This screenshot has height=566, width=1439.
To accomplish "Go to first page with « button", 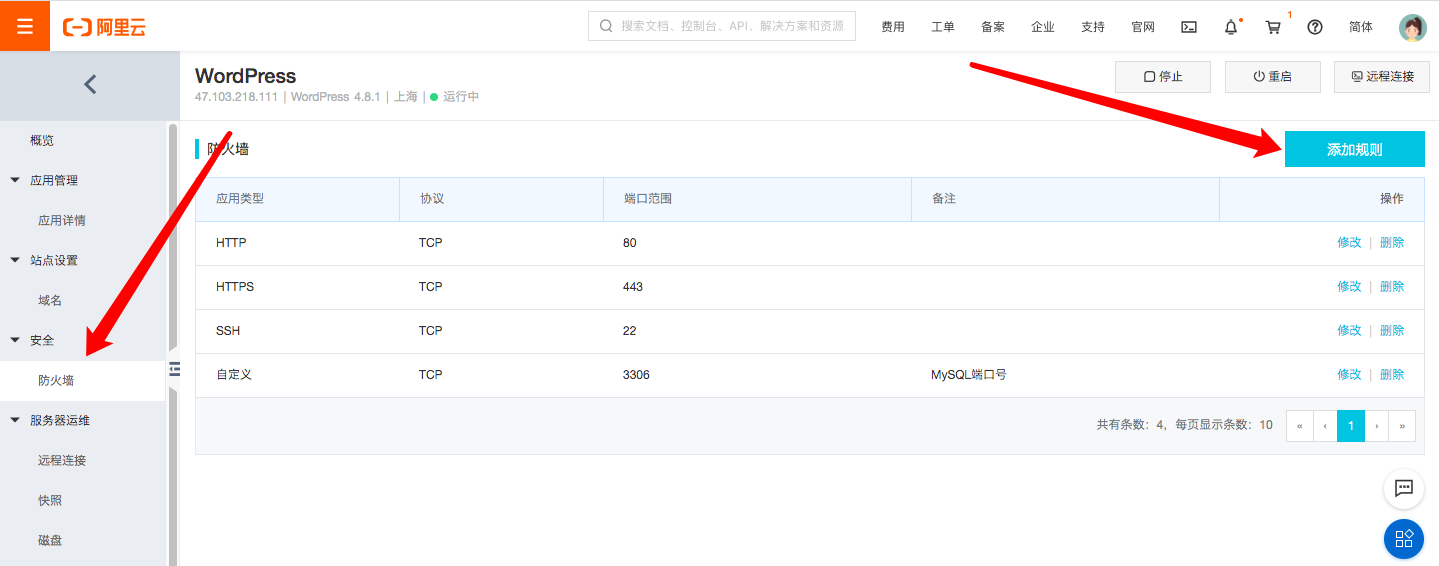I will [x=1299, y=425].
